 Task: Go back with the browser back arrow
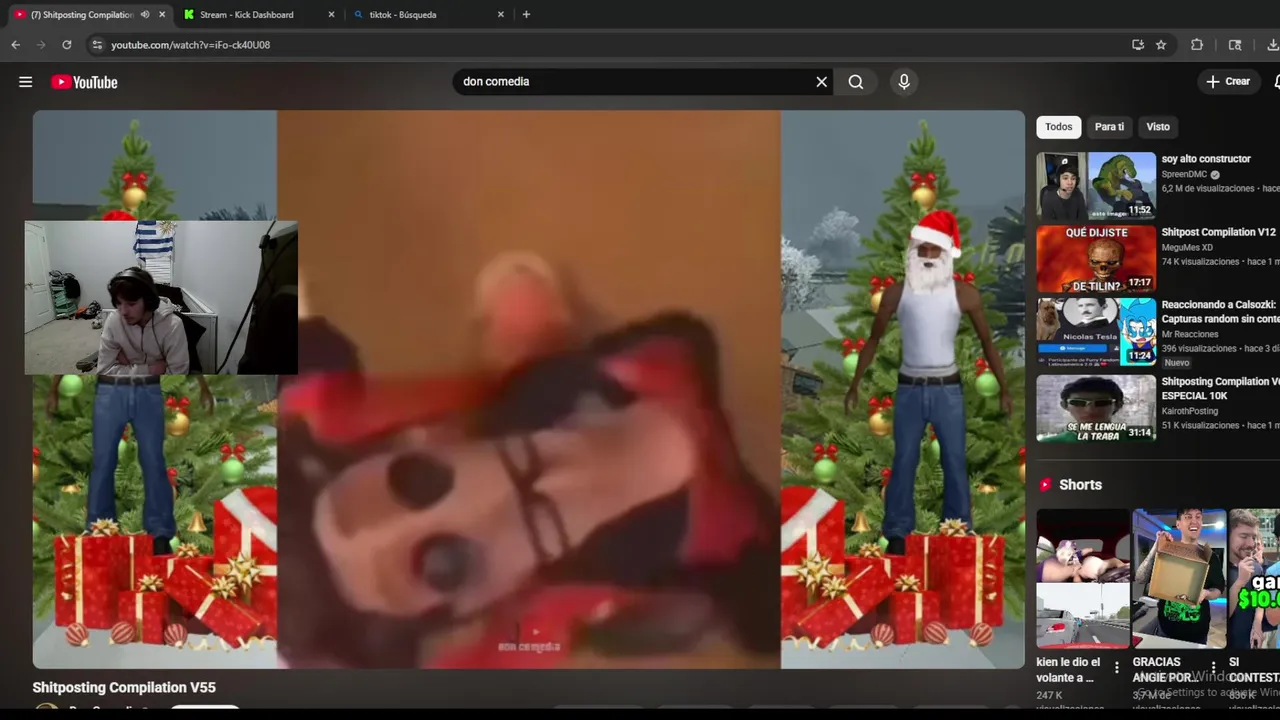coord(15,45)
